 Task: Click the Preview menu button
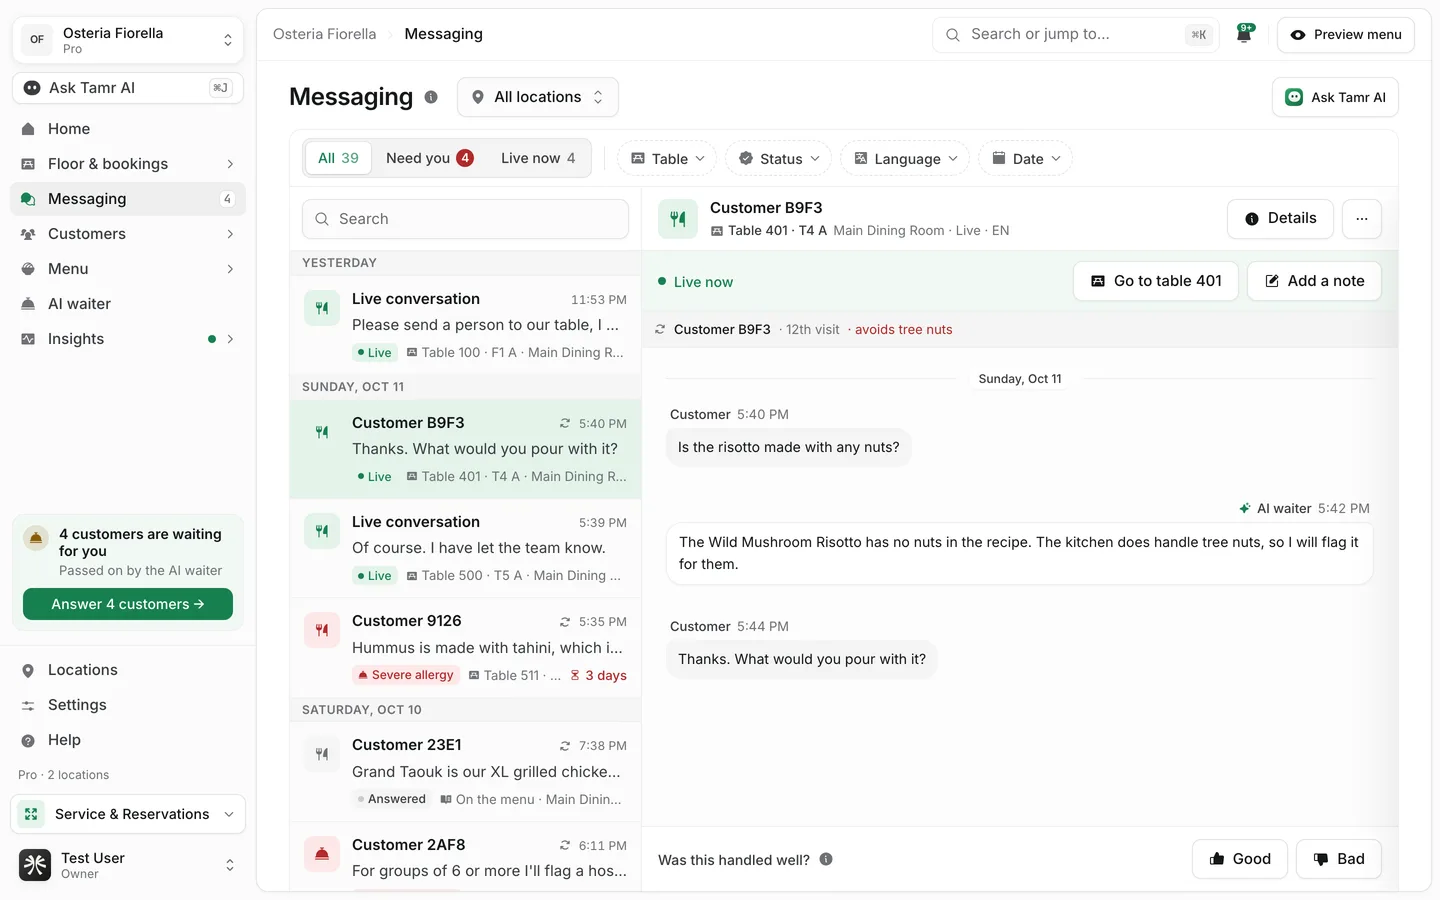pyautogui.click(x=1346, y=34)
